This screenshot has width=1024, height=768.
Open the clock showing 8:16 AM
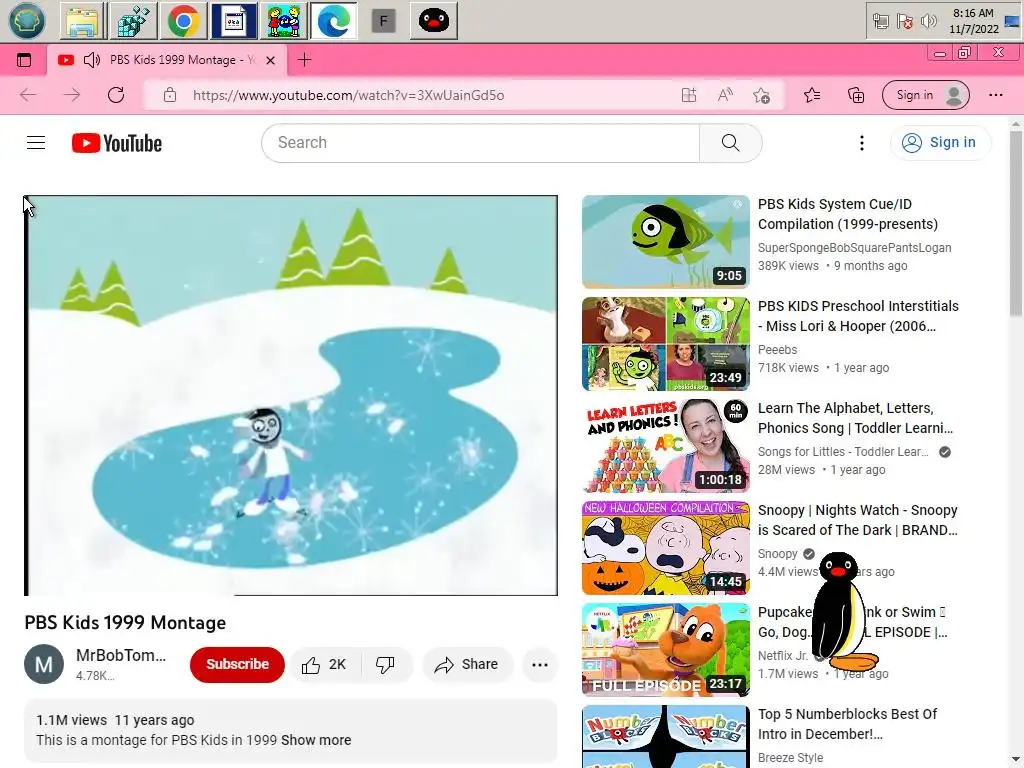click(974, 21)
